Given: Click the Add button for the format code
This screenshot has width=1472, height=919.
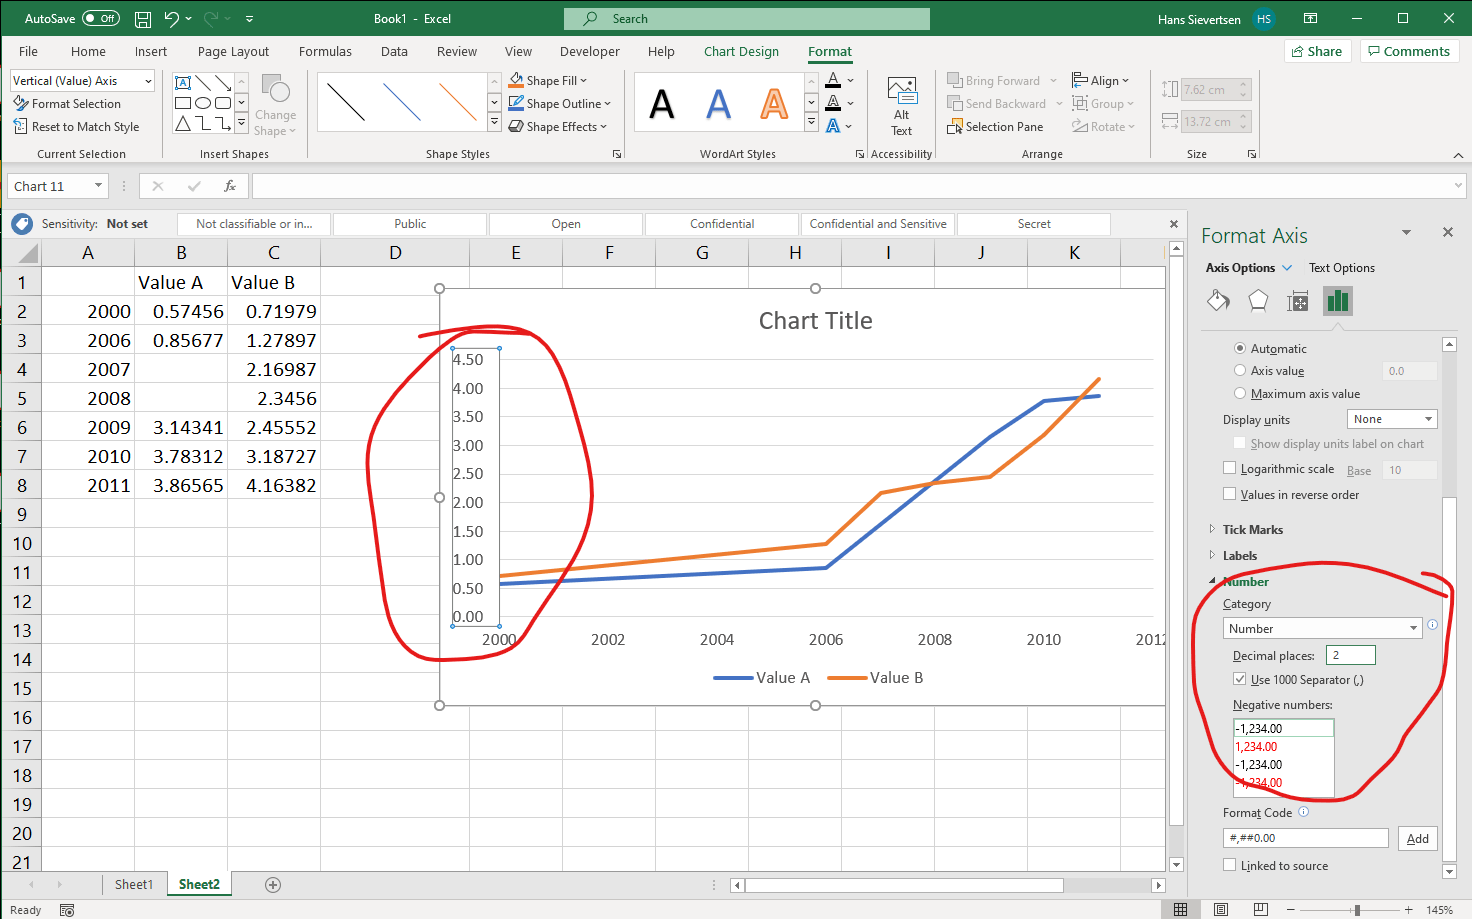Looking at the screenshot, I should (1417, 838).
